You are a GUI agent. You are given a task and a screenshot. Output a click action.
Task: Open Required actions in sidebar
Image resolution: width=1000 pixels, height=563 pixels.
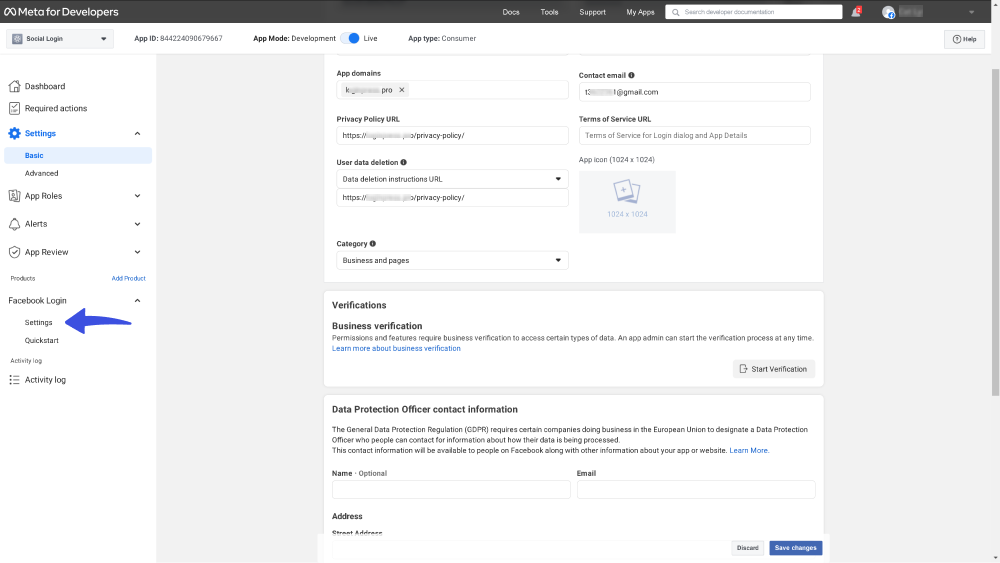(55, 108)
